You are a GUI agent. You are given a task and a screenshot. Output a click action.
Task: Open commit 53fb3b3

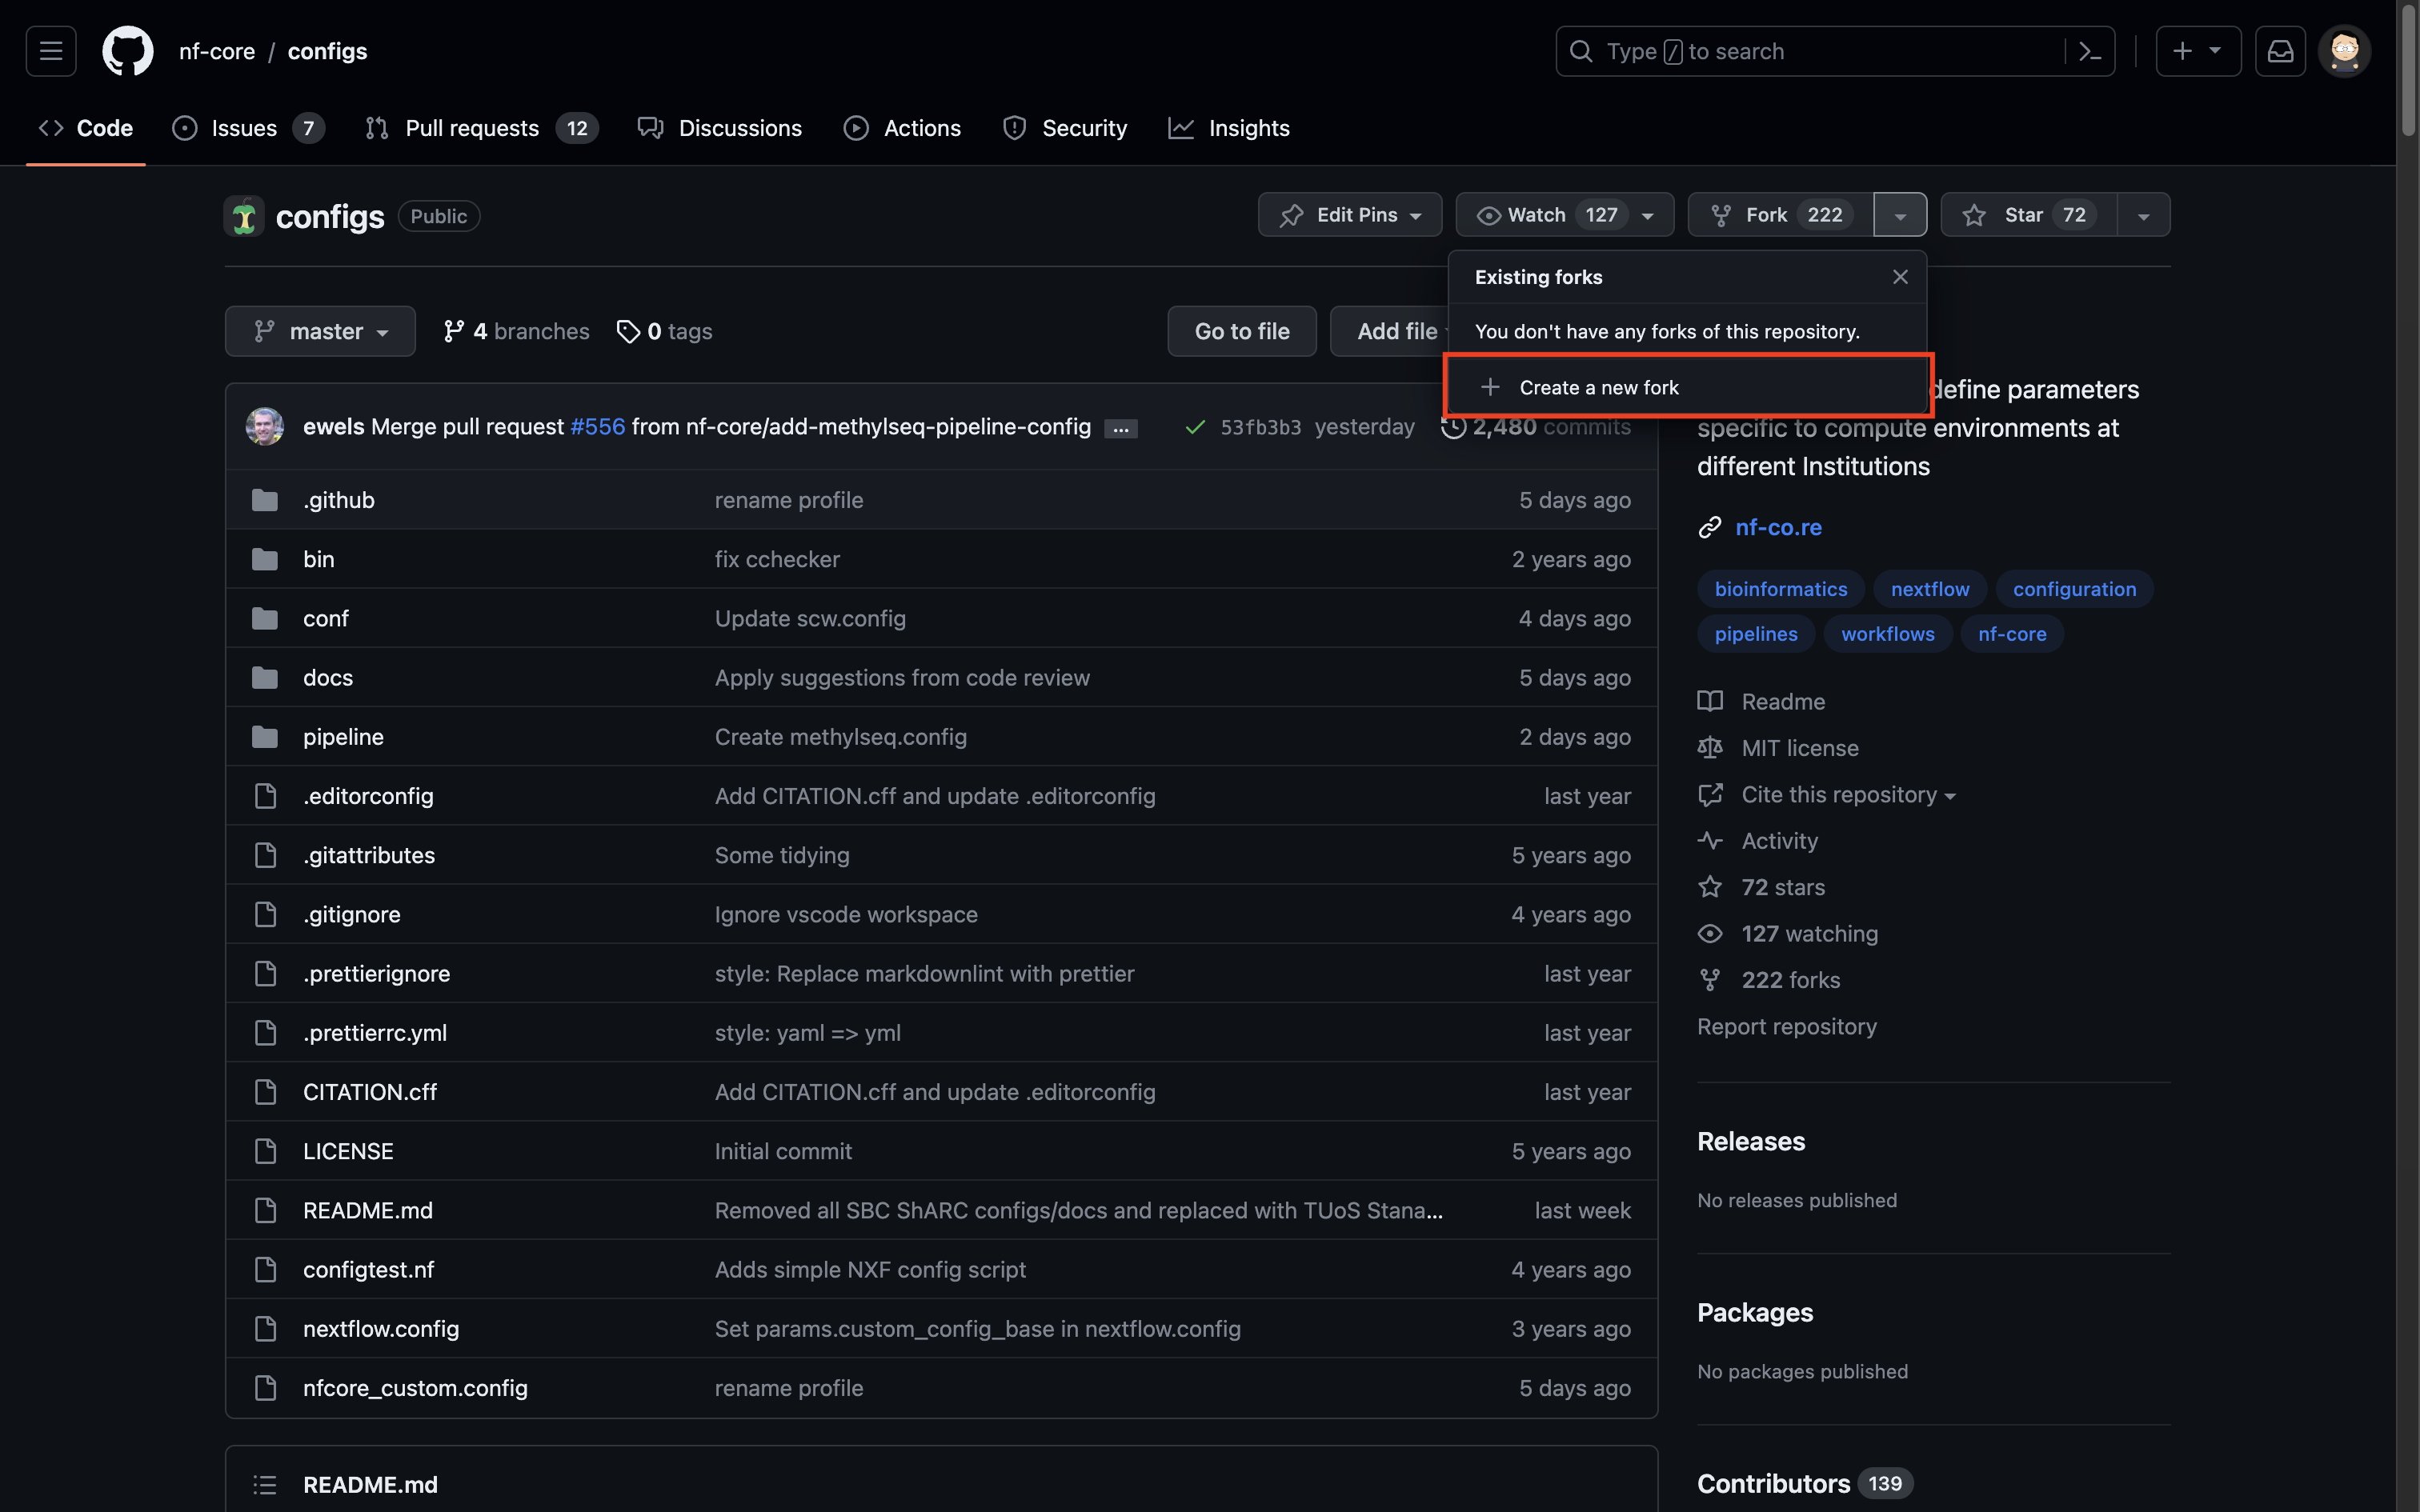[x=1261, y=427]
